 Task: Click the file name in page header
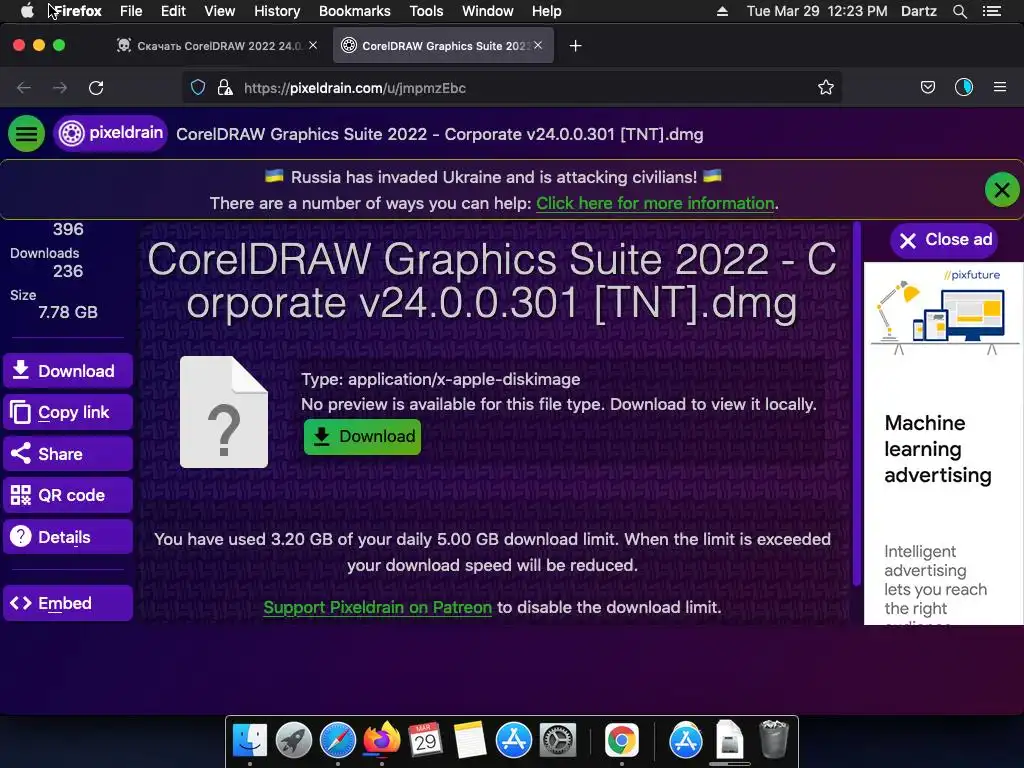click(440, 135)
